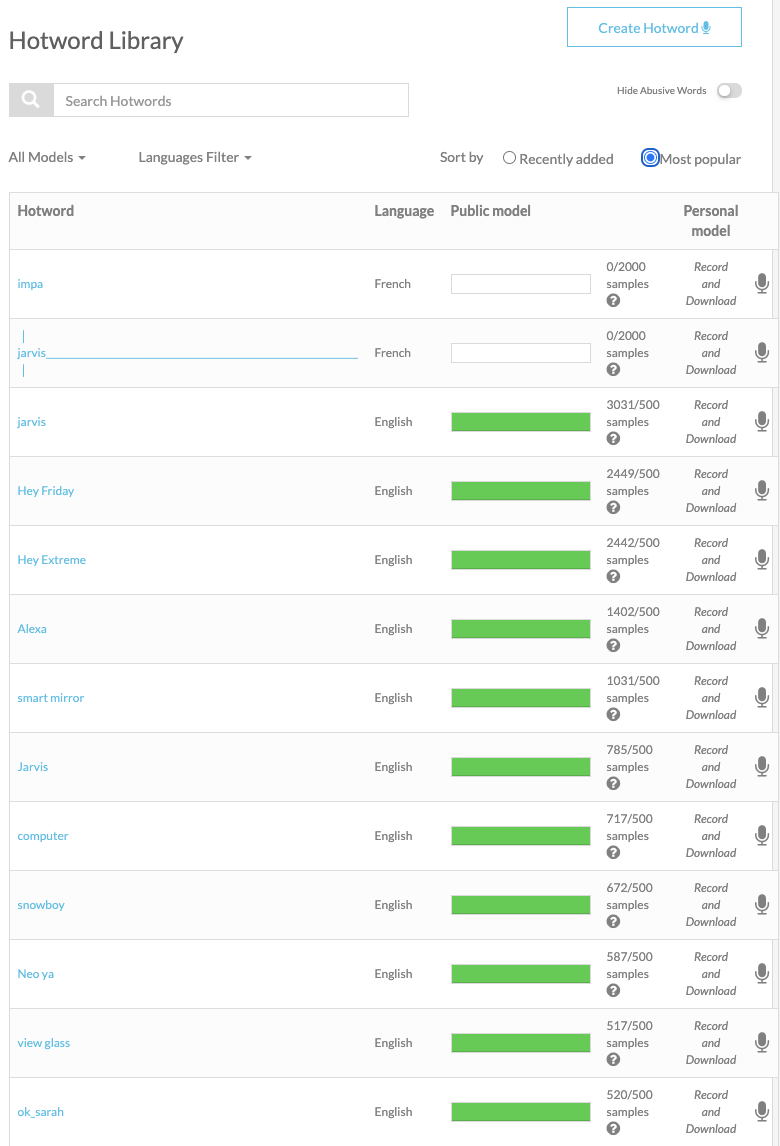The height and width of the screenshot is (1146, 780).
Task: Click the green progress bar for view glass
Action: point(520,1043)
